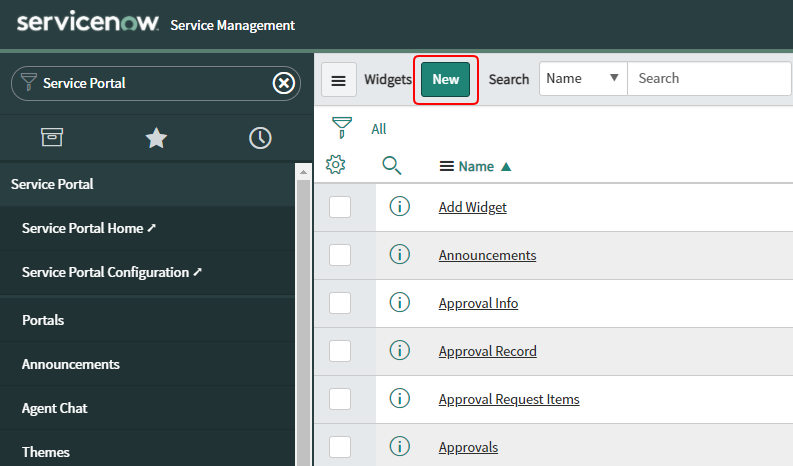Open the list hamburger menu button

click(338, 80)
